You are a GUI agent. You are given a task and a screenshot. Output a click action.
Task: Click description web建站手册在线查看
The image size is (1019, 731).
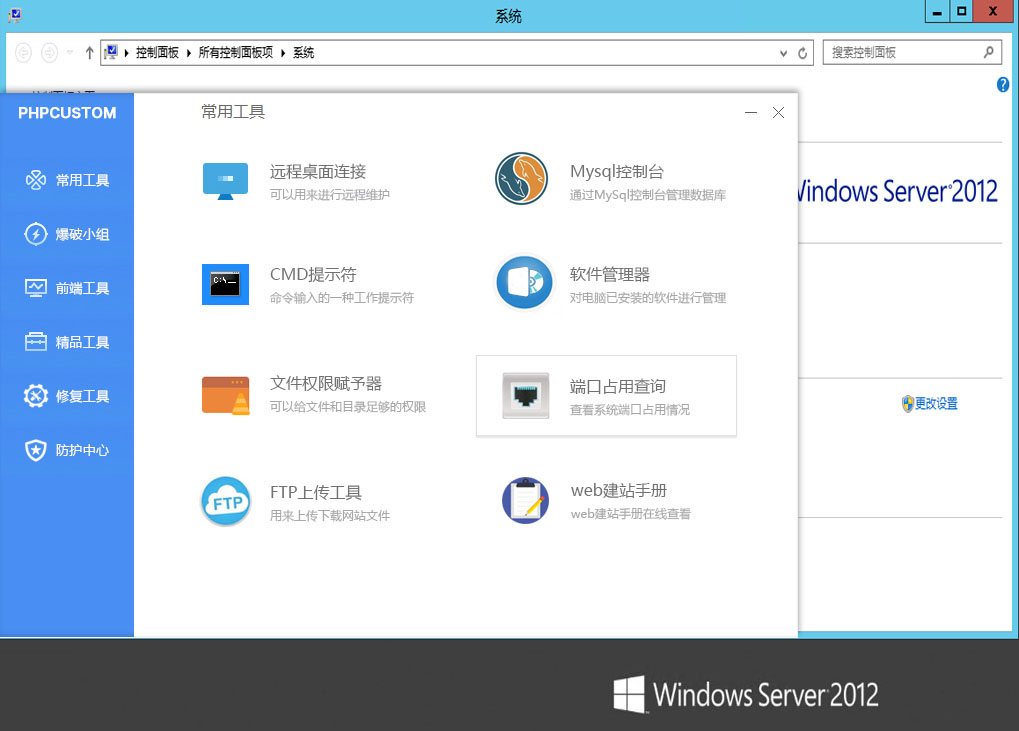pos(630,514)
